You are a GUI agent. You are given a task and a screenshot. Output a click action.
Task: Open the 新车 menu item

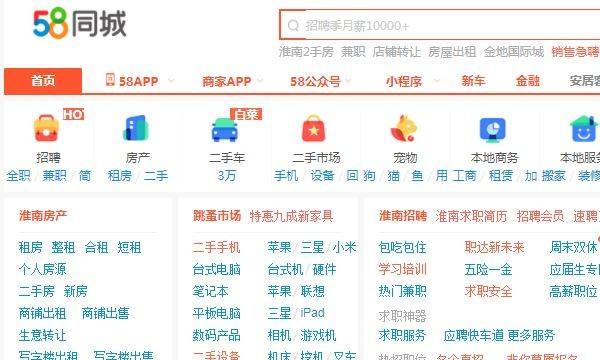click(x=473, y=81)
